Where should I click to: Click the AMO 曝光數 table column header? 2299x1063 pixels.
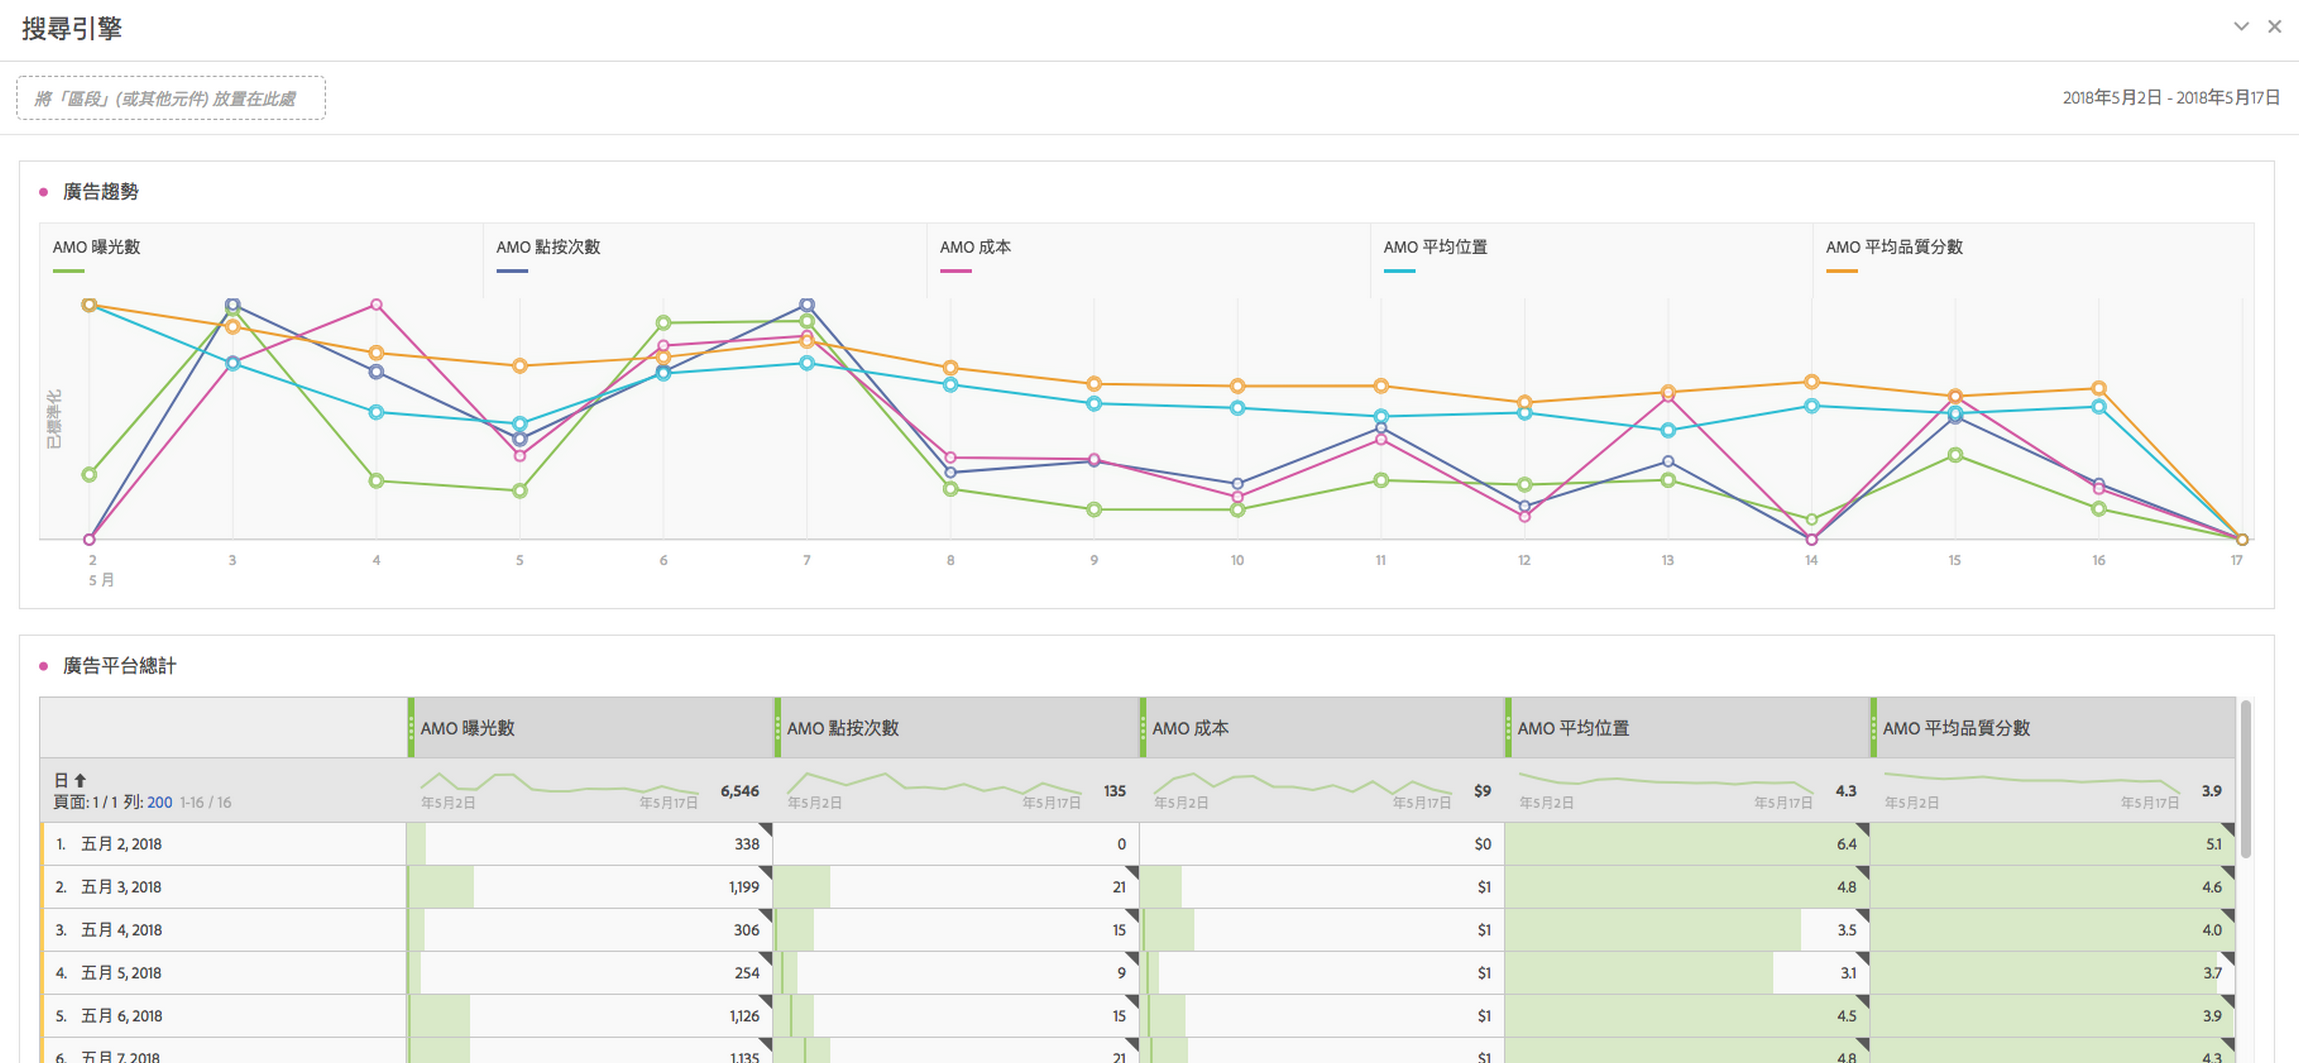coord(591,728)
